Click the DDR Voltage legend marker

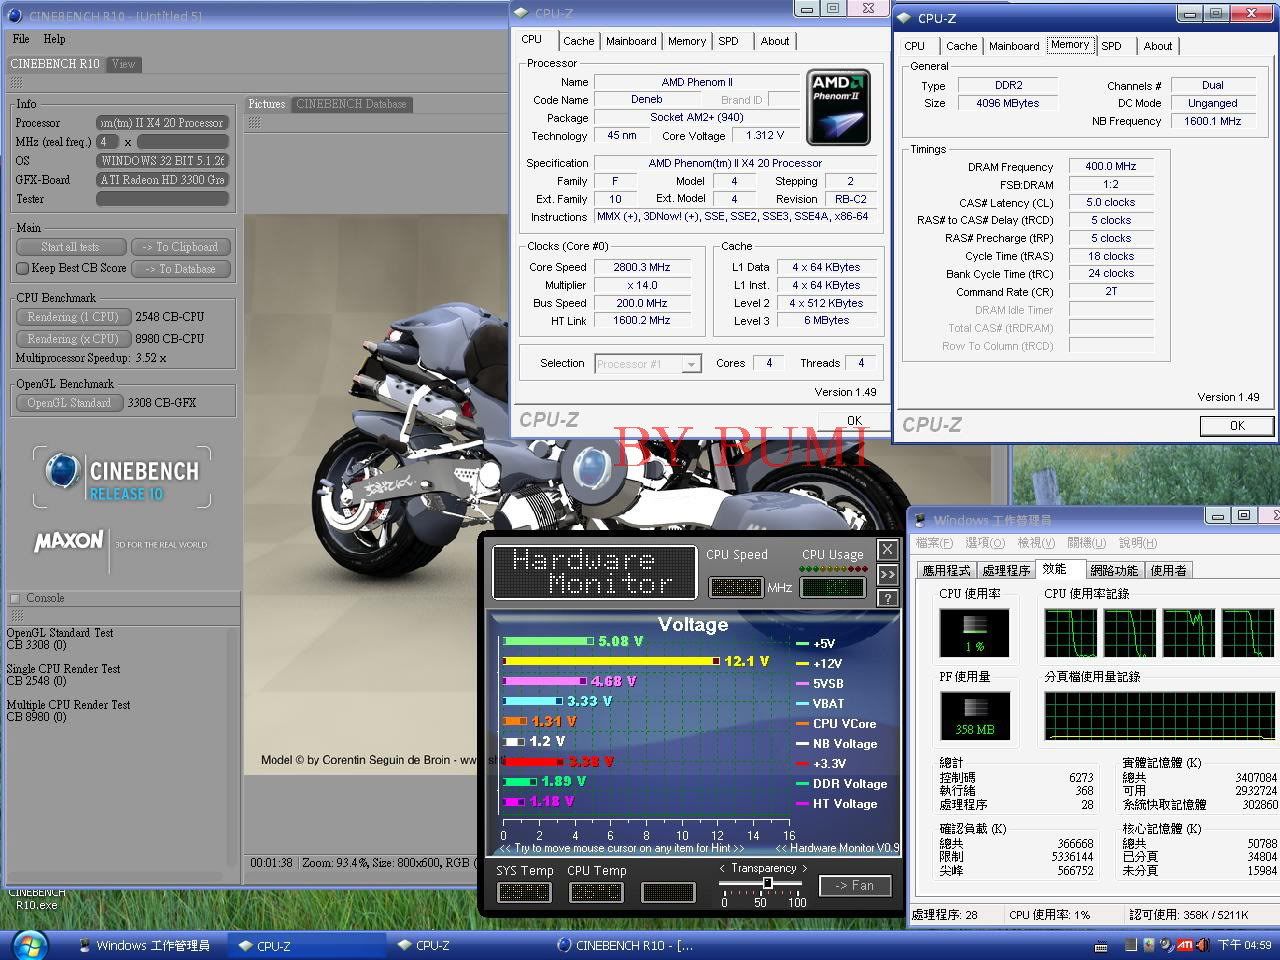tap(802, 784)
